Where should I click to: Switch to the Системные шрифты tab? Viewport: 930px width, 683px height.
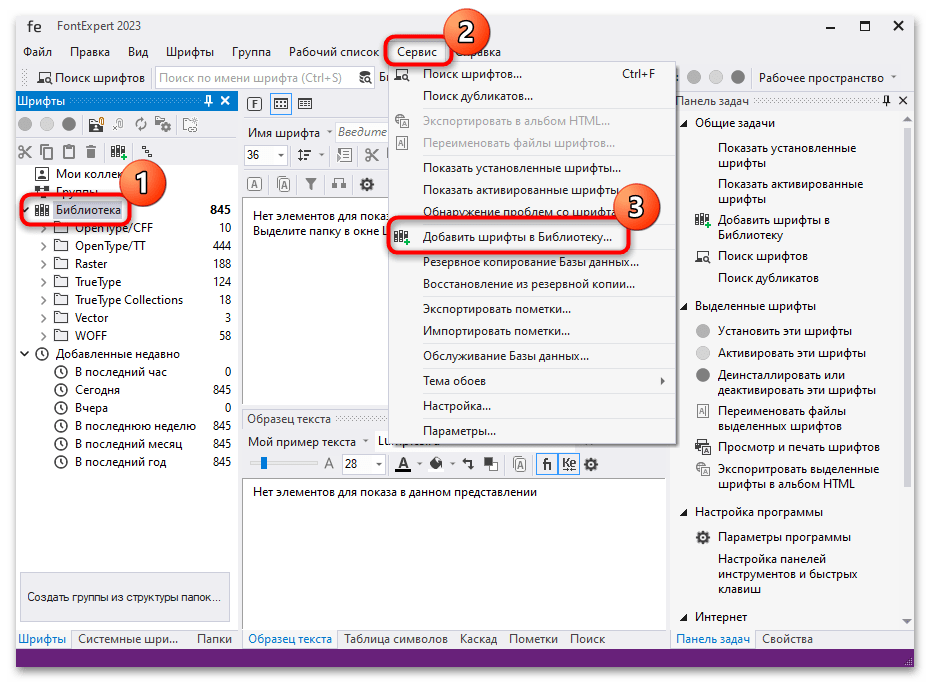pos(128,639)
